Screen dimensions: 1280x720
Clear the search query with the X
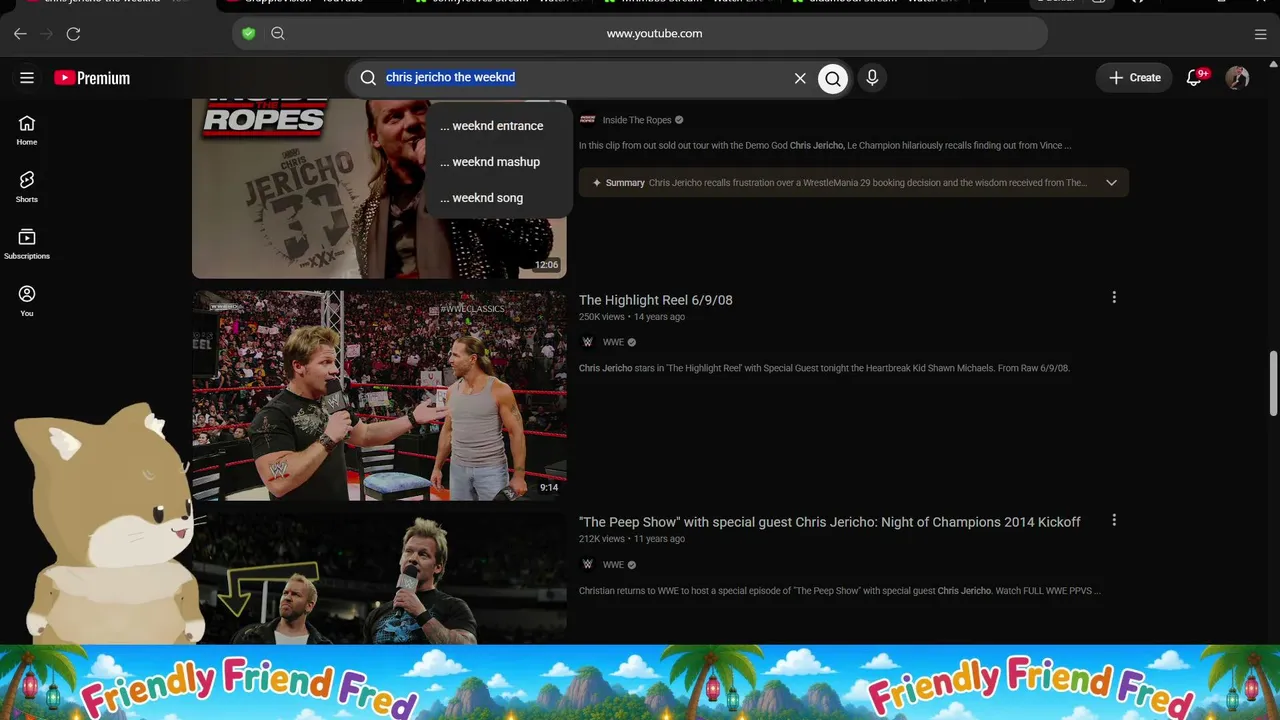[800, 78]
